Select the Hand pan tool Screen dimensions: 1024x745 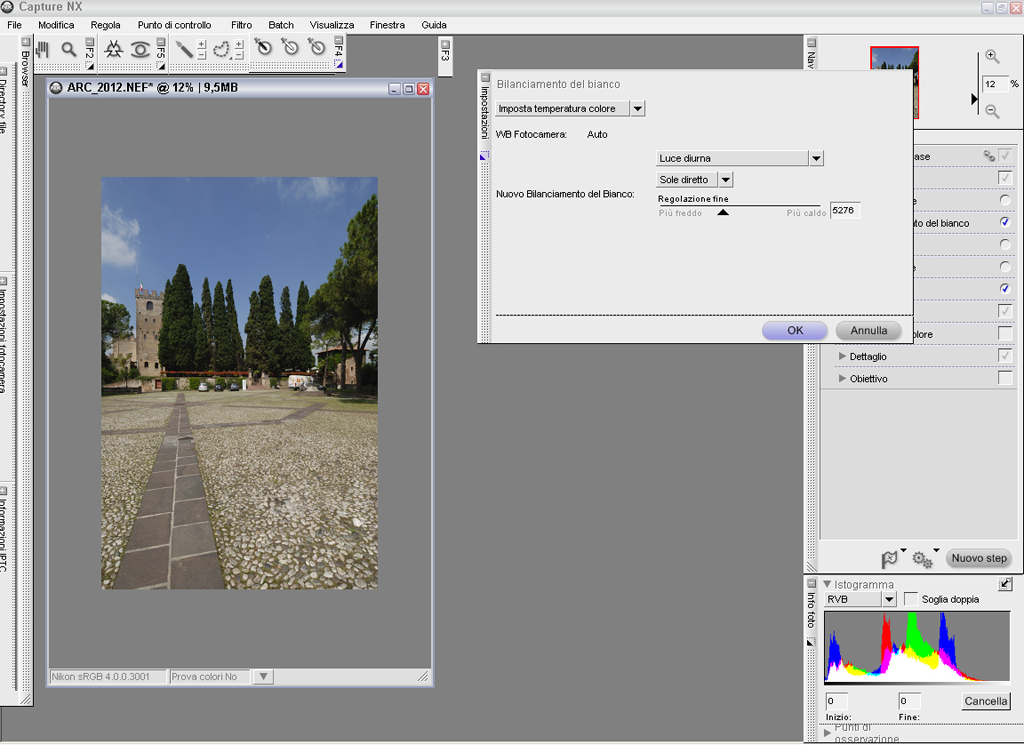[42, 49]
